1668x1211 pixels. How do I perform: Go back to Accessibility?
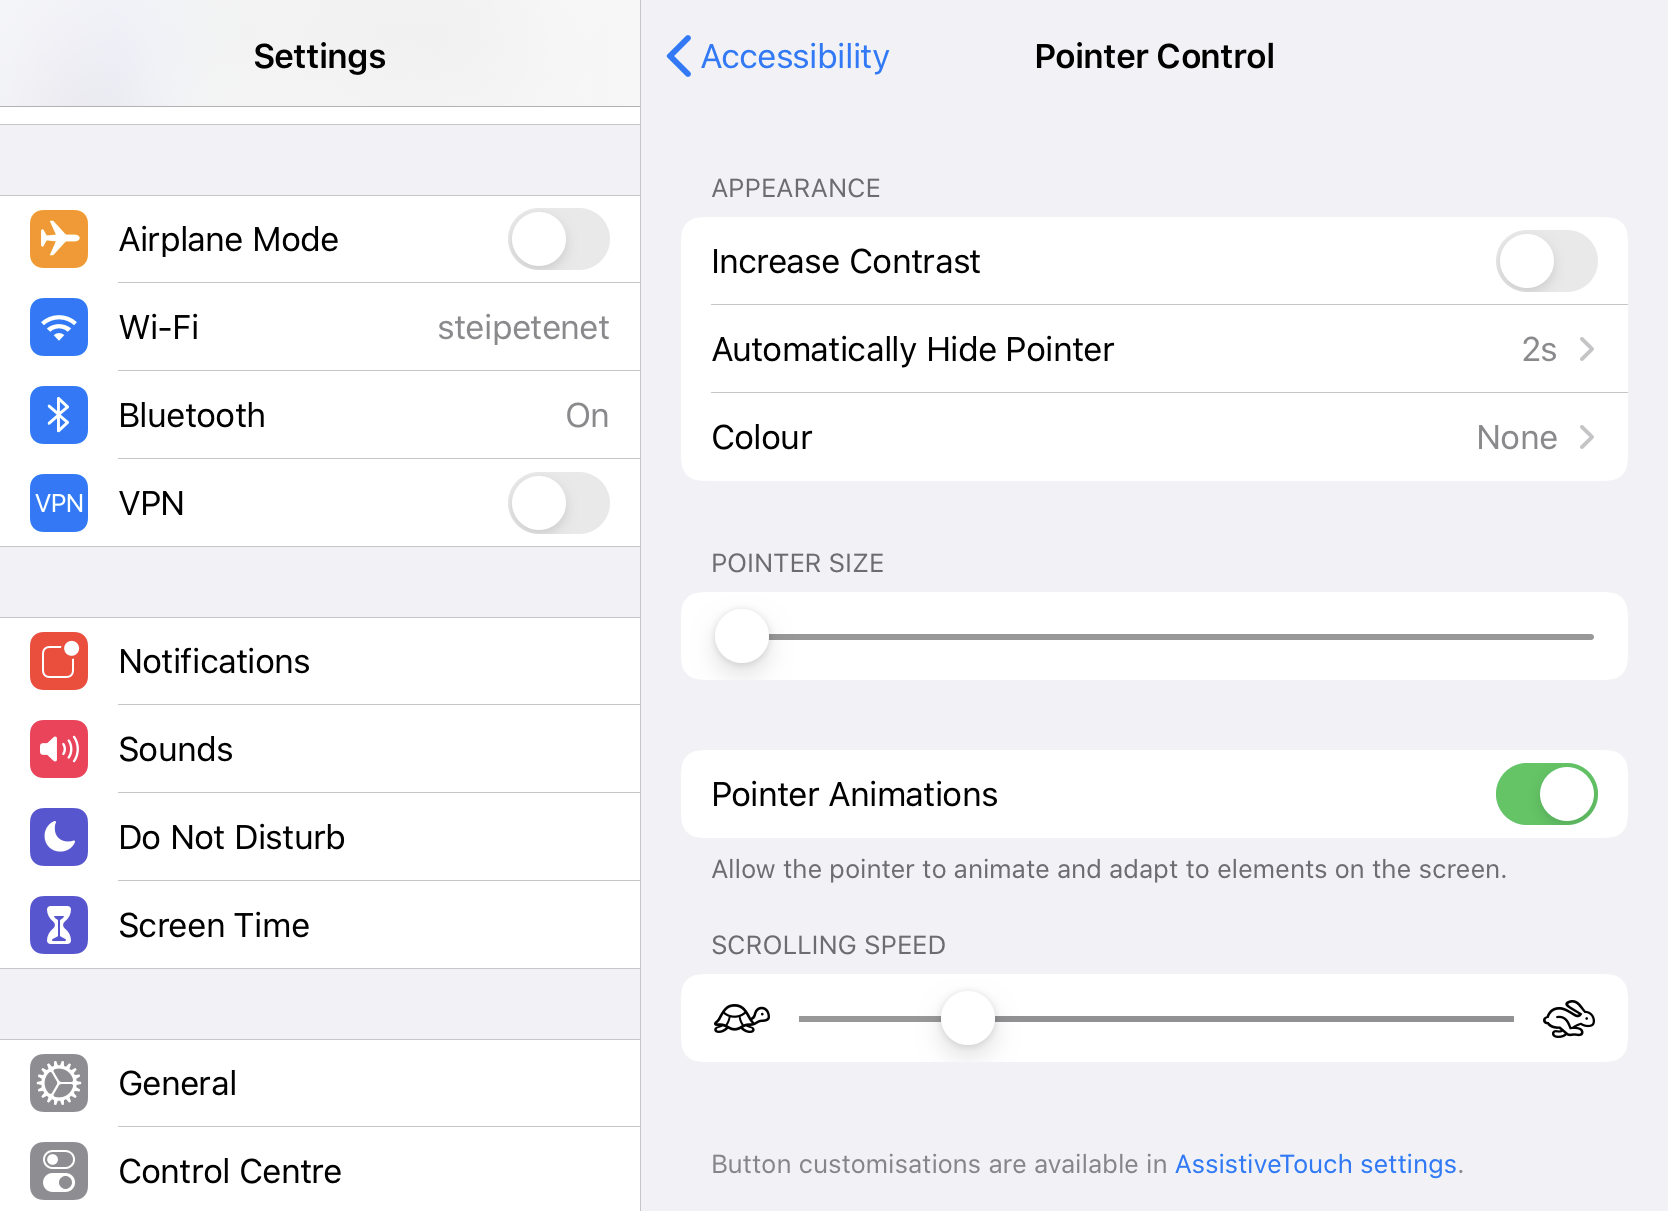(777, 56)
